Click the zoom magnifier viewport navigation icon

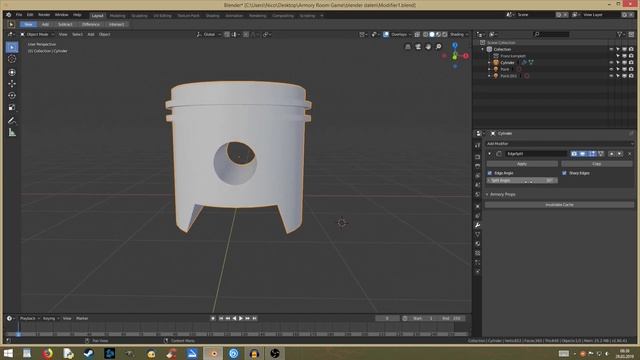(x=439, y=47)
